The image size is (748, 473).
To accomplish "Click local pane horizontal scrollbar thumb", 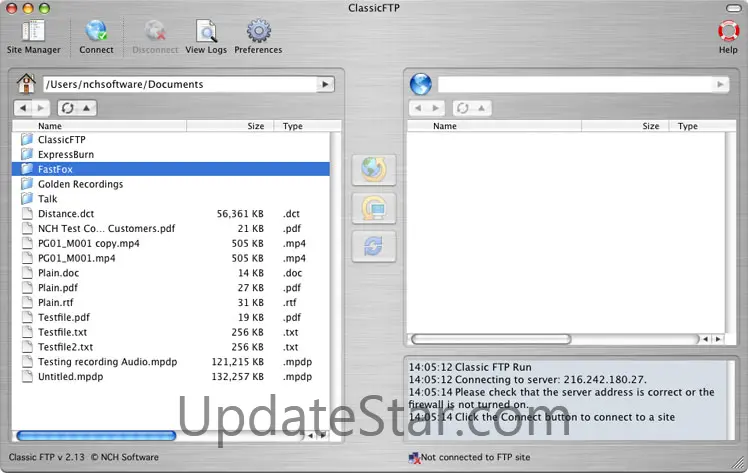I will tap(96, 435).
